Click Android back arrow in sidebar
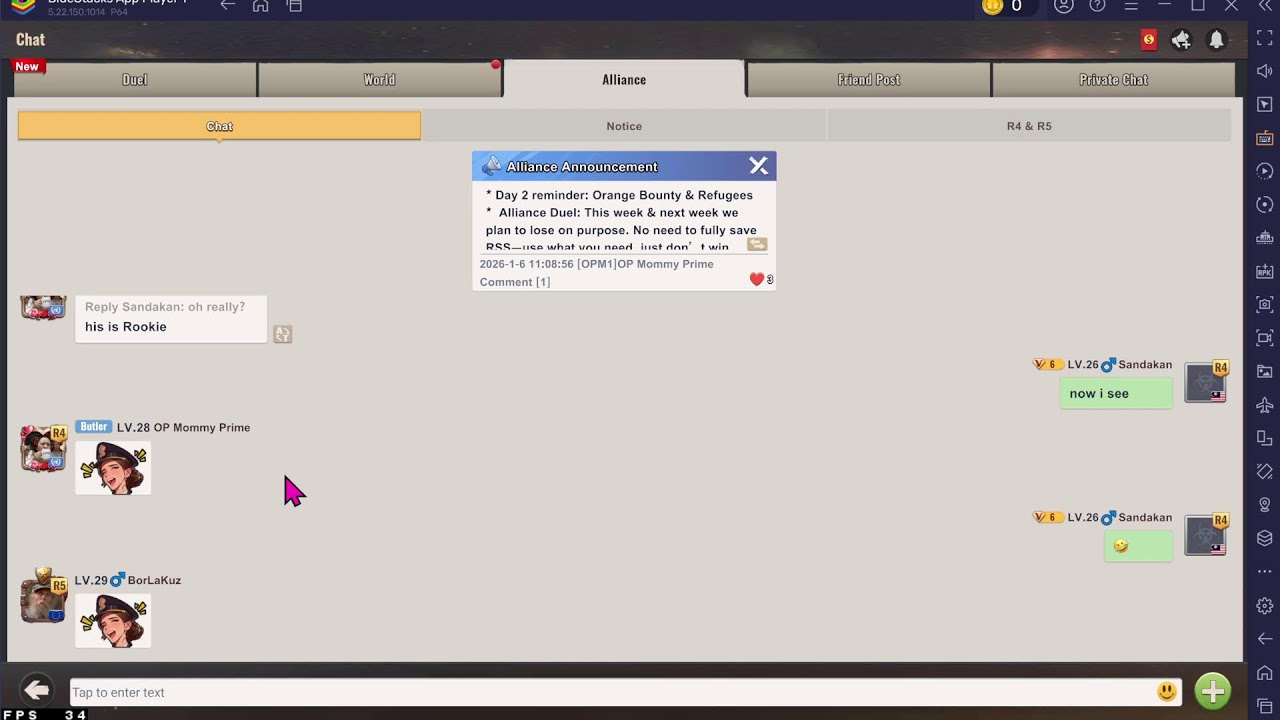Screen dimensions: 1280x720 coord(1264,638)
